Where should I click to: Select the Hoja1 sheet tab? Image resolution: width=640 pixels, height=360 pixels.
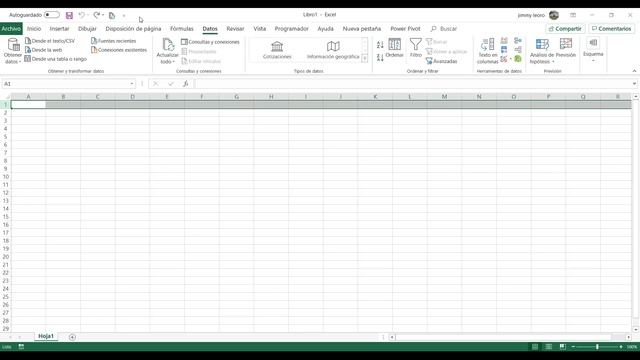(x=46, y=336)
